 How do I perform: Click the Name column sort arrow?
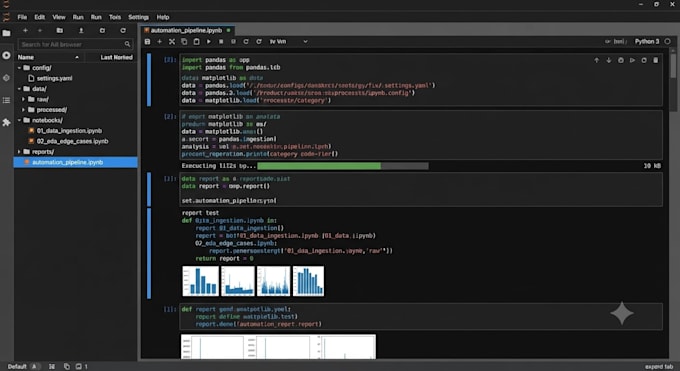[77, 57]
